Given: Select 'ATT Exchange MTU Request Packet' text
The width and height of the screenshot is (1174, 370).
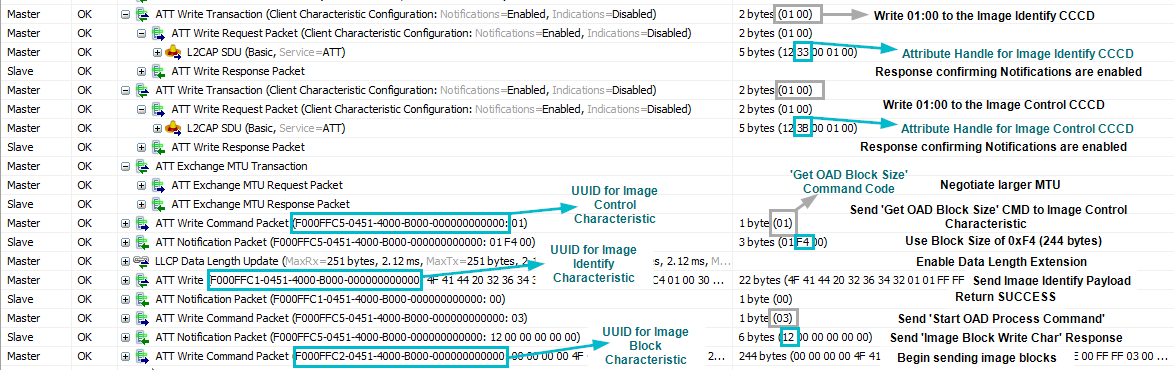Looking at the screenshot, I should click(x=257, y=185).
